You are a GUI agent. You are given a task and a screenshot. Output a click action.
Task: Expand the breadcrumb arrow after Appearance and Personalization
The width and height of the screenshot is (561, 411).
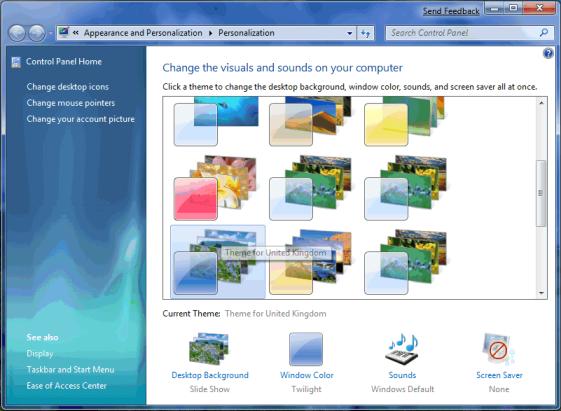pyautogui.click(x=210, y=33)
